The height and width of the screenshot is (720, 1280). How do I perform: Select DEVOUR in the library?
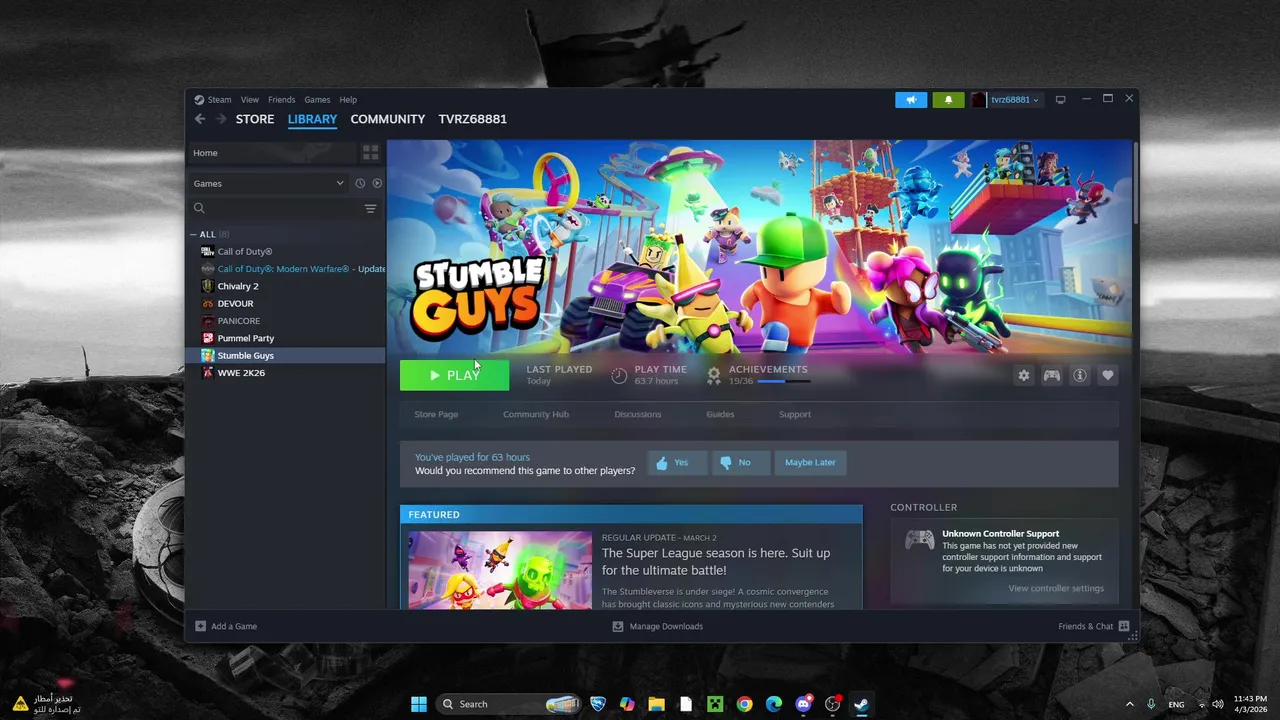(235, 304)
